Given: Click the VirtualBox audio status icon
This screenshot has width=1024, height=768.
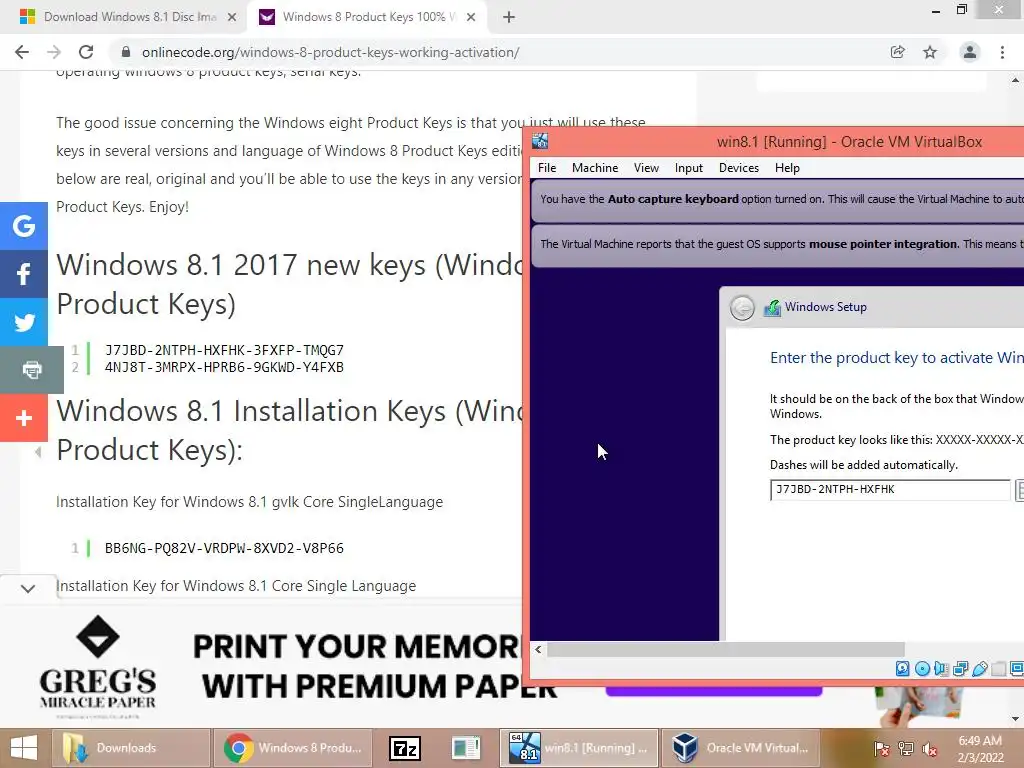Looking at the screenshot, I should (x=941, y=668).
